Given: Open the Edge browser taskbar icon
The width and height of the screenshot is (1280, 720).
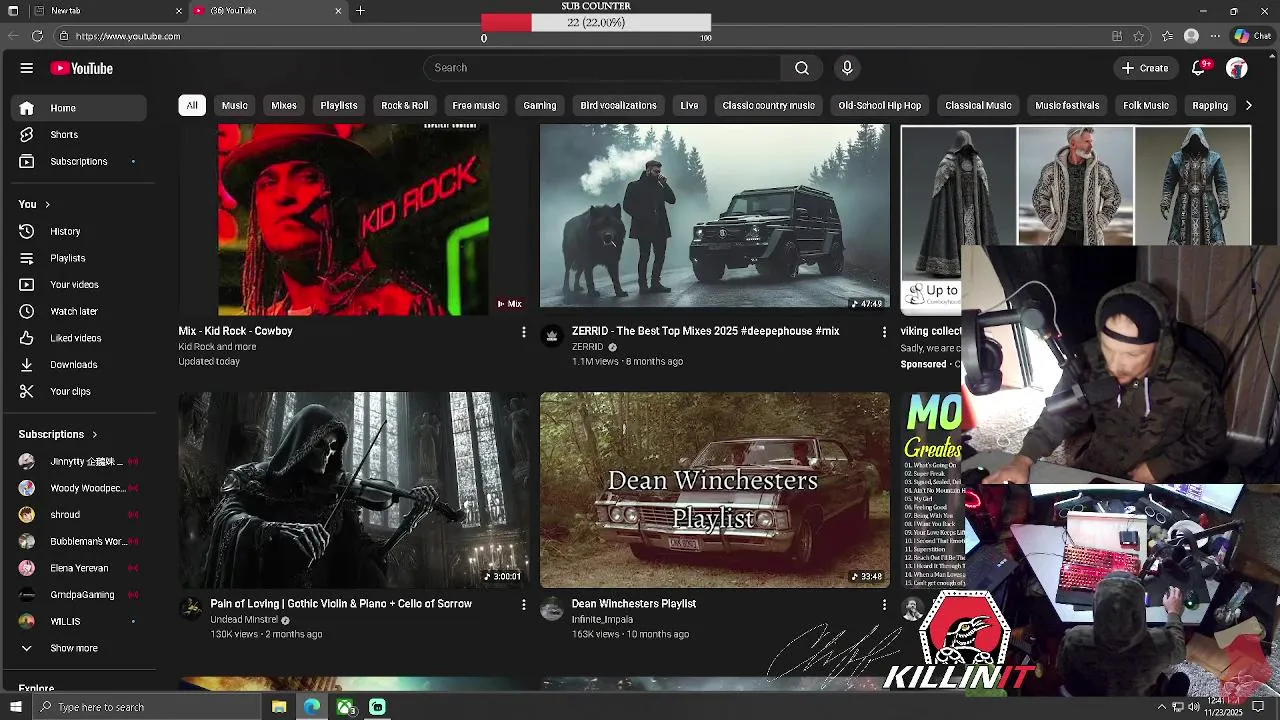Looking at the screenshot, I should 312,707.
